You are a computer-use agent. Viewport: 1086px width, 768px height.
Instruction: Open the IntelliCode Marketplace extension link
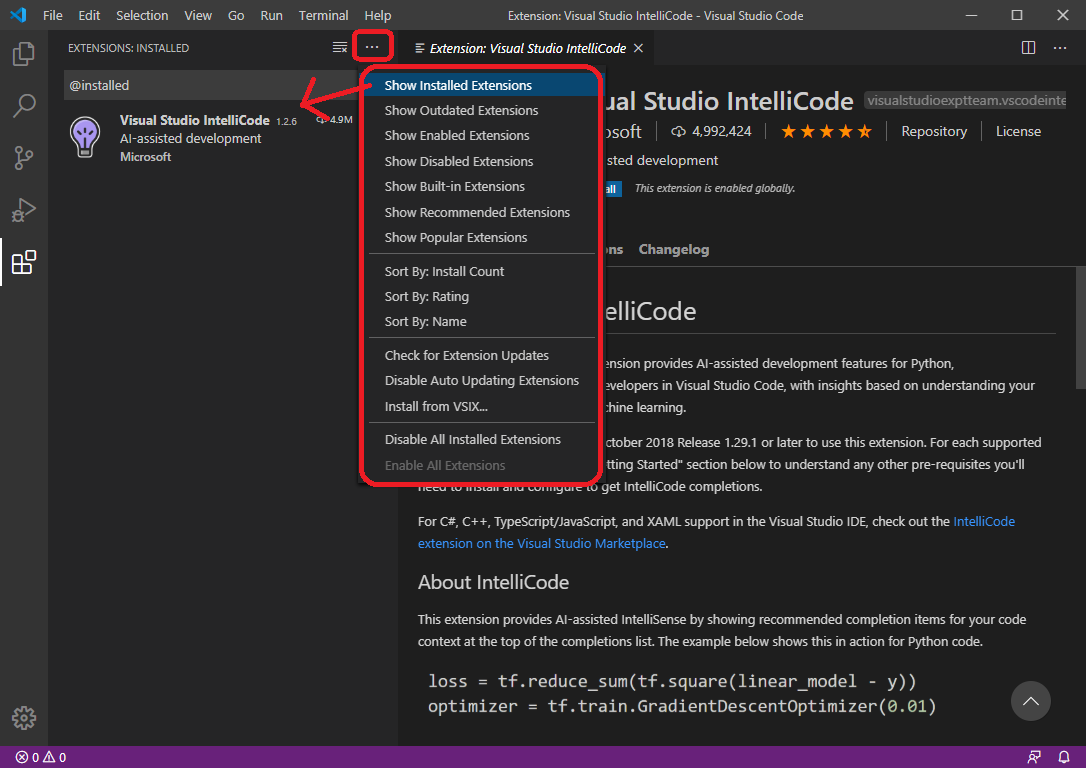click(716, 533)
